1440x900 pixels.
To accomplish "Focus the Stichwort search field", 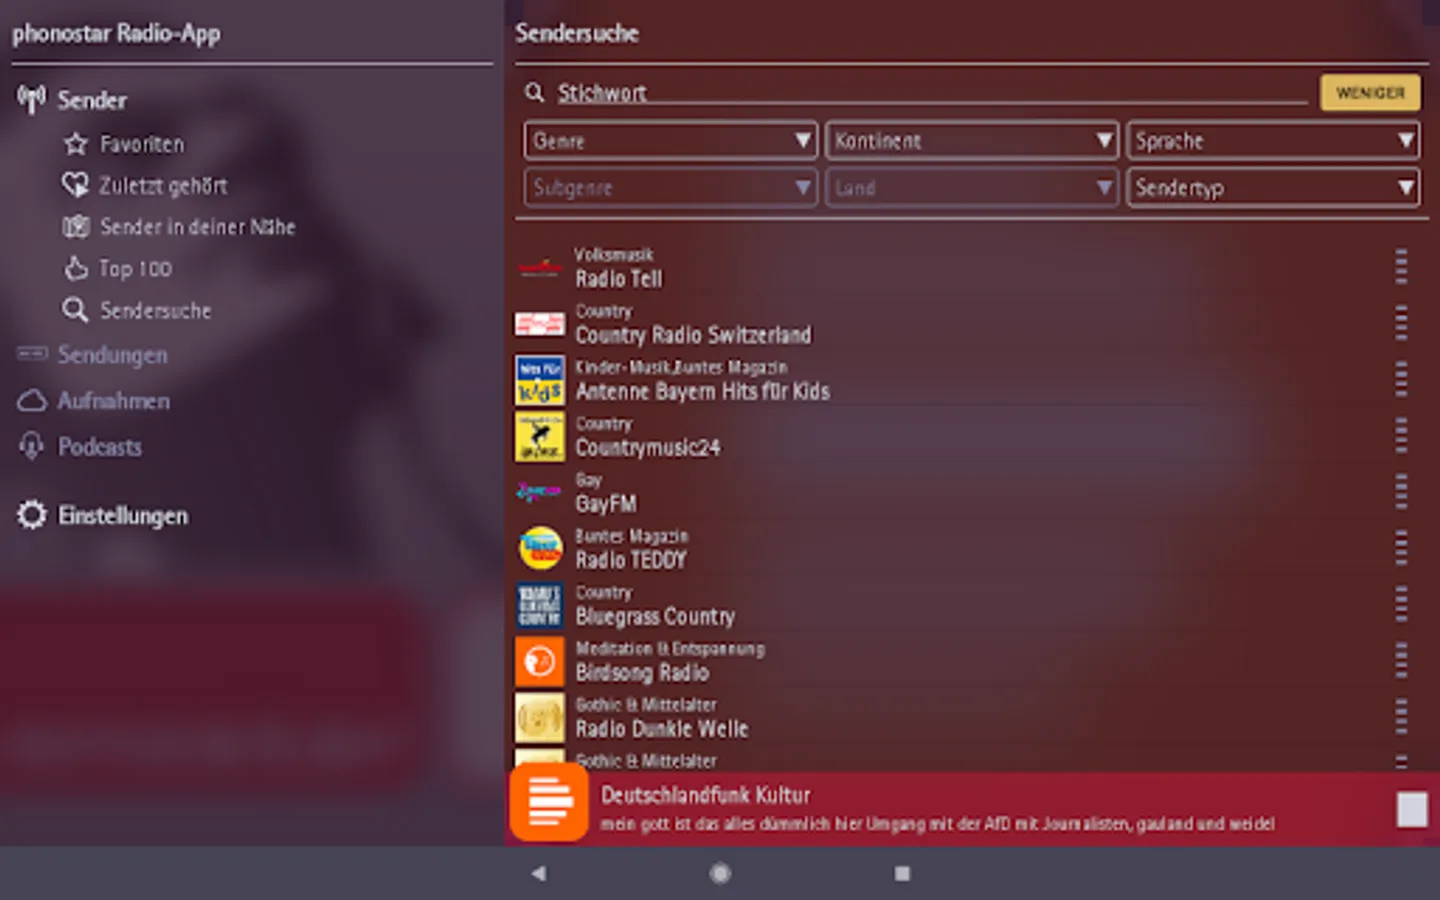I will [x=931, y=93].
